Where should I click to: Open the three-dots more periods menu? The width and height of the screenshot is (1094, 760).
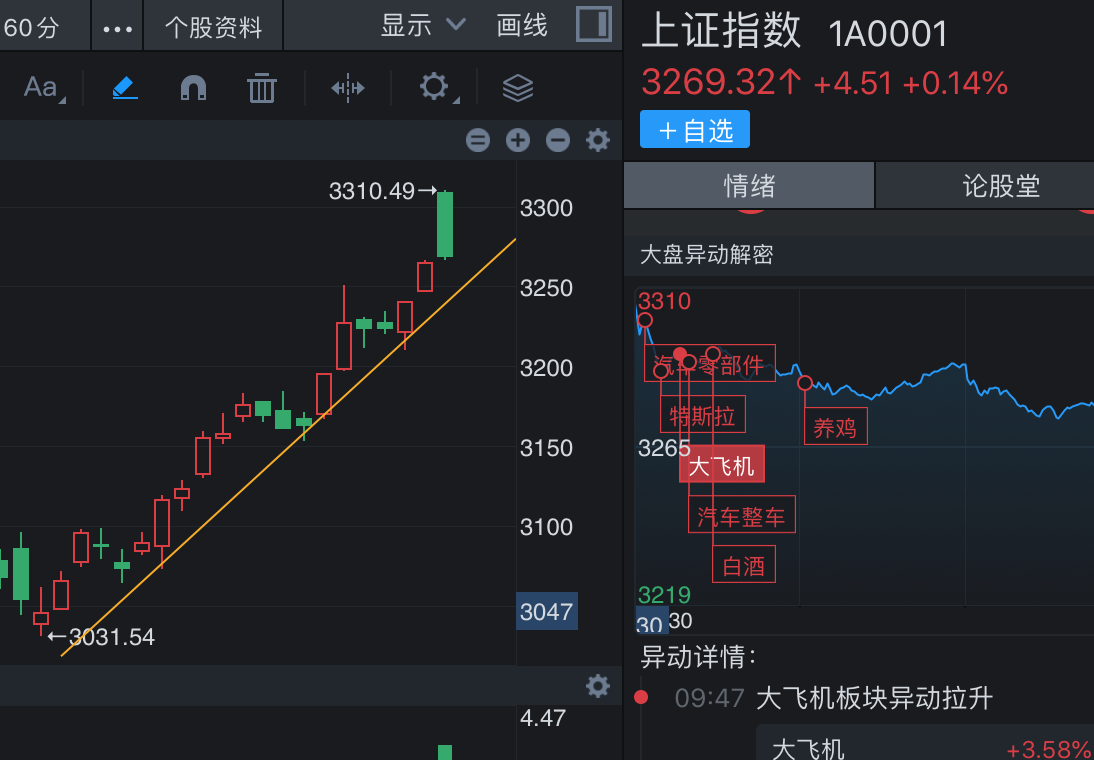117,29
